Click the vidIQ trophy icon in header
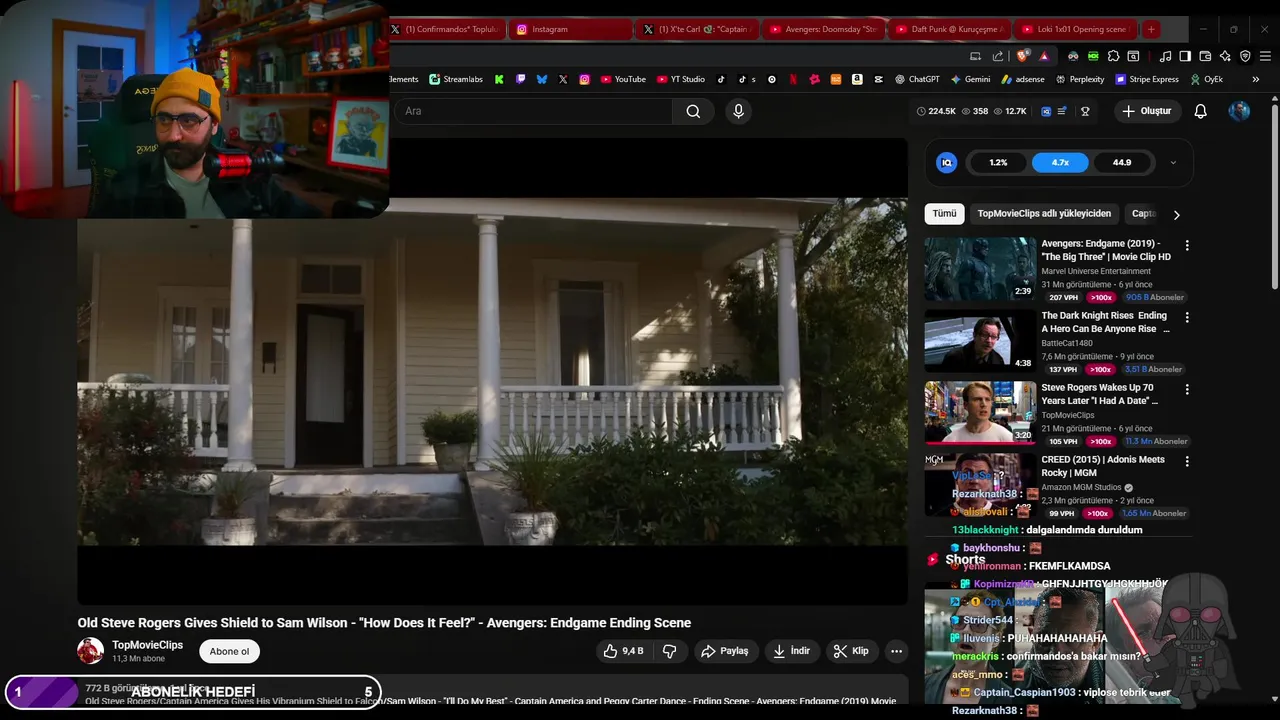The image size is (1280, 720). (x=1085, y=111)
